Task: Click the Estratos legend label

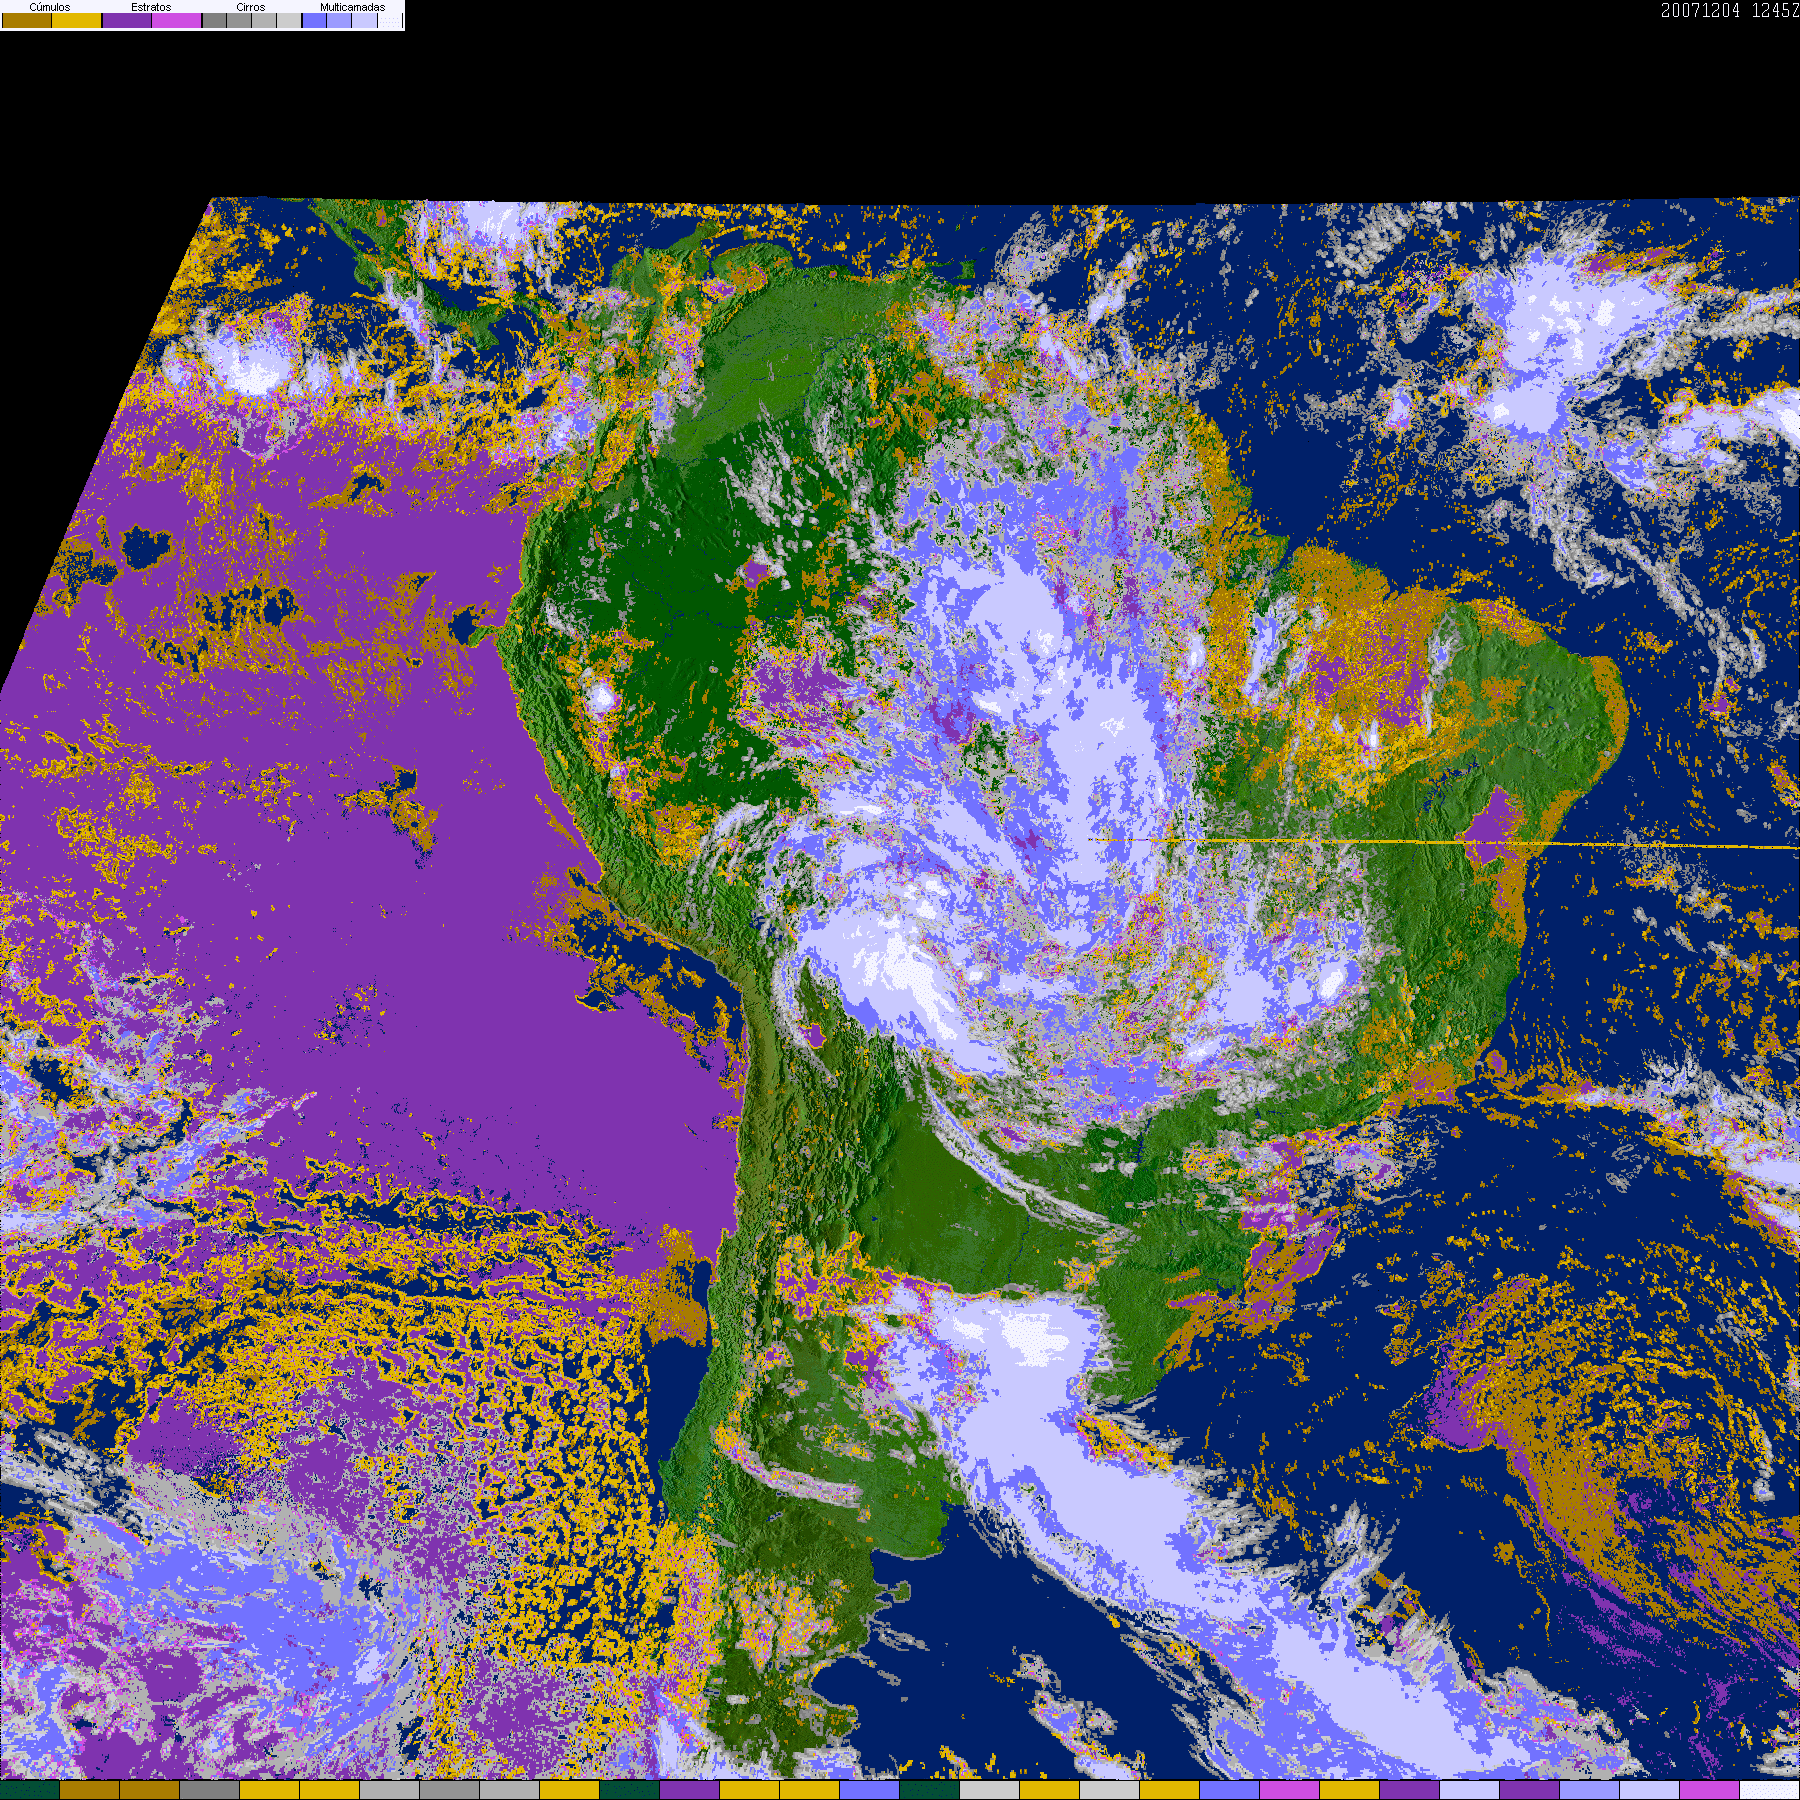Action: pos(151,7)
